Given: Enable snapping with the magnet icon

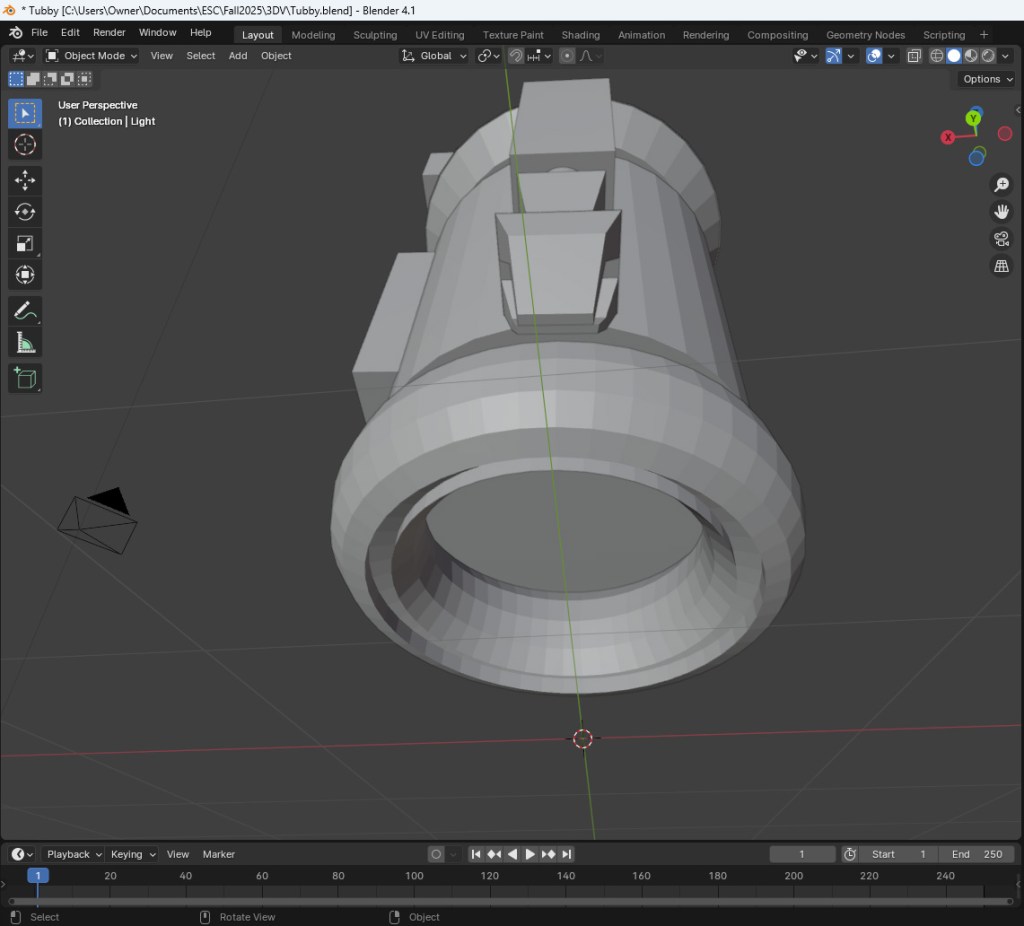Looking at the screenshot, I should tap(516, 56).
